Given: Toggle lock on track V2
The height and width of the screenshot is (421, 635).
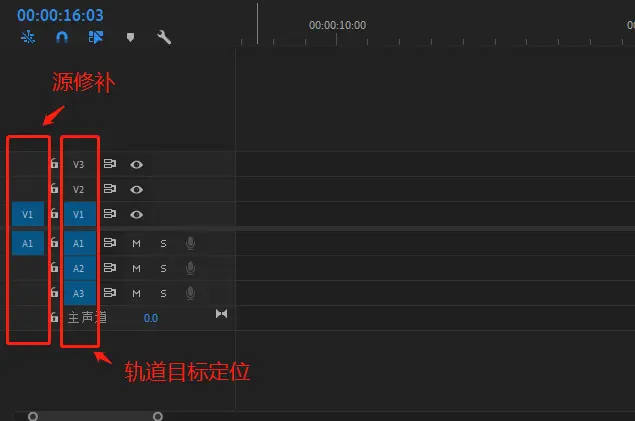Looking at the screenshot, I should (x=54, y=189).
